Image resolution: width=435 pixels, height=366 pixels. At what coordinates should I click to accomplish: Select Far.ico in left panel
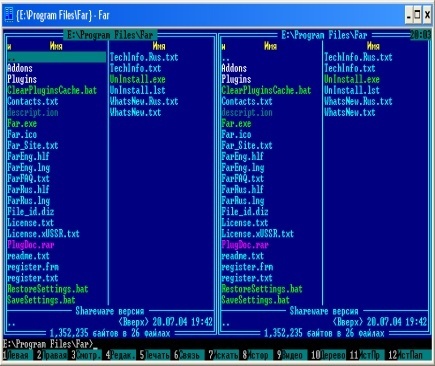pos(22,134)
